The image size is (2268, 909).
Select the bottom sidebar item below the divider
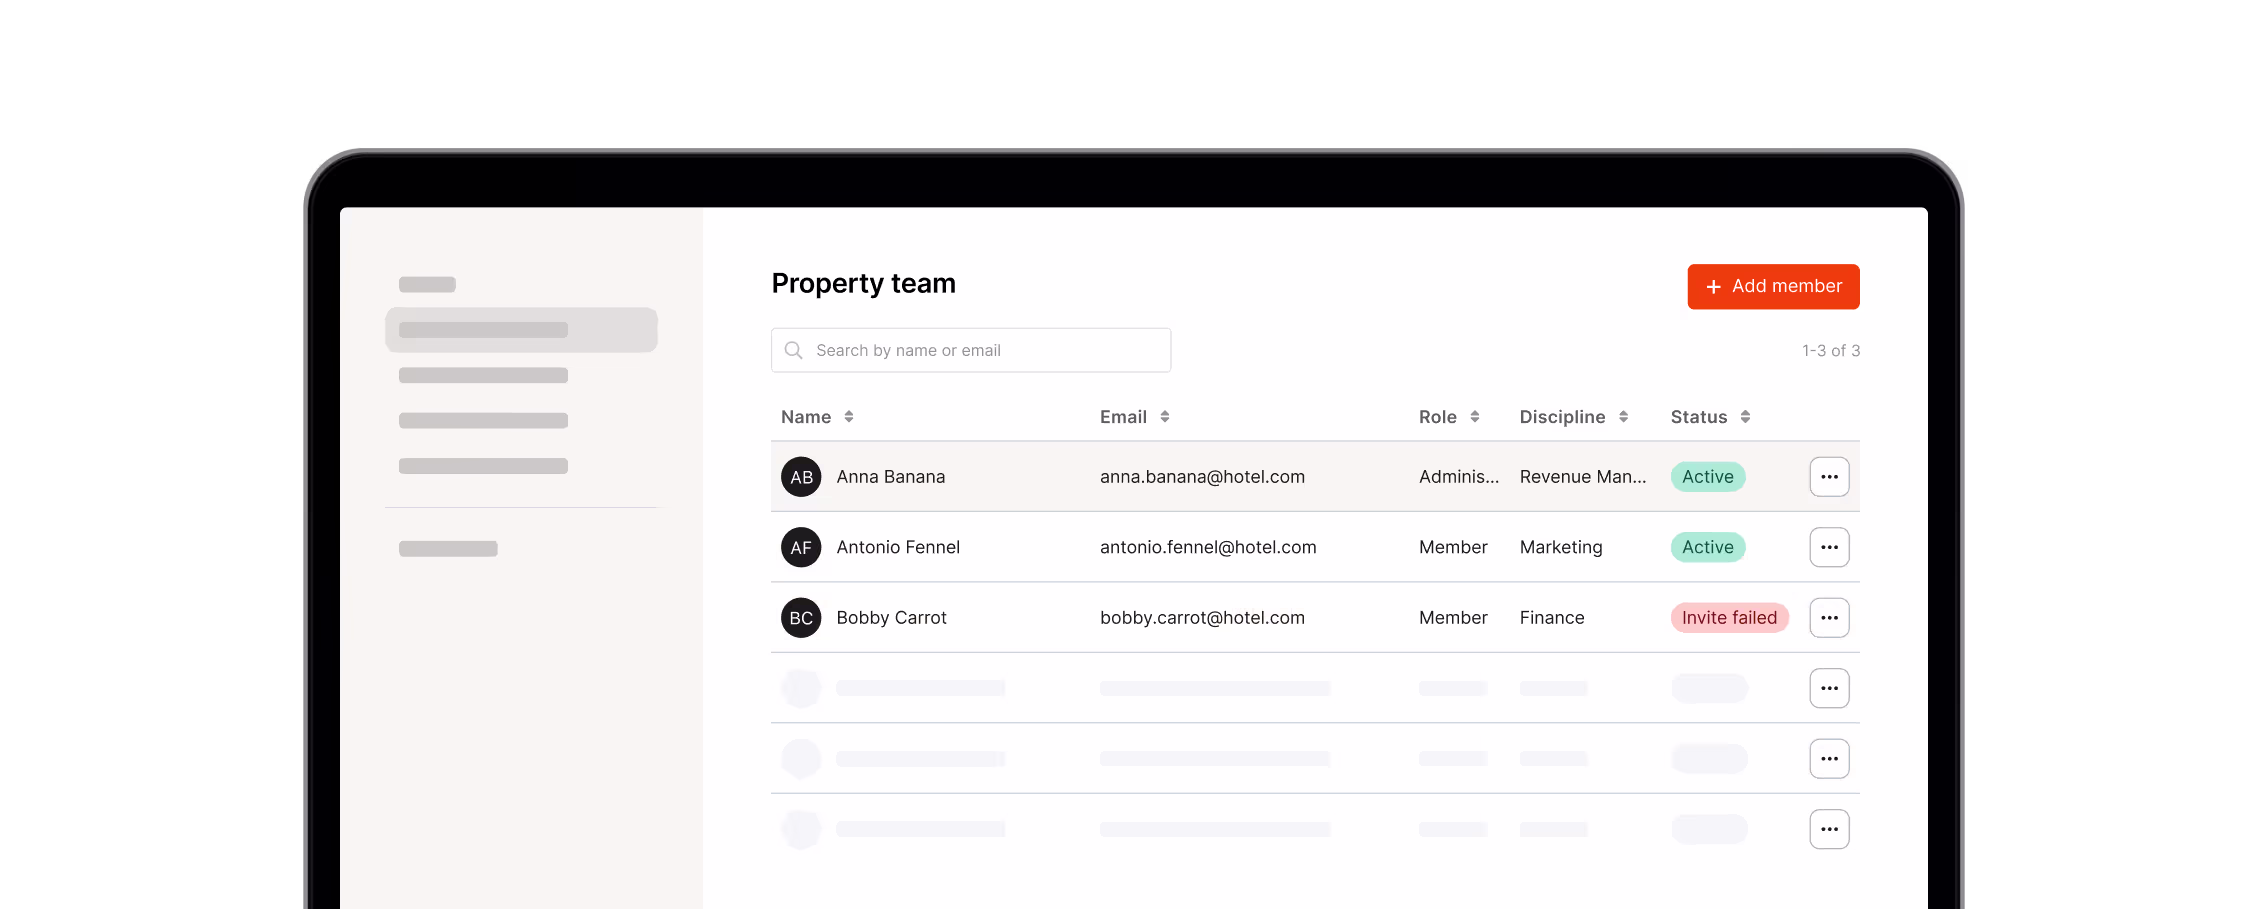pyautogui.click(x=448, y=549)
